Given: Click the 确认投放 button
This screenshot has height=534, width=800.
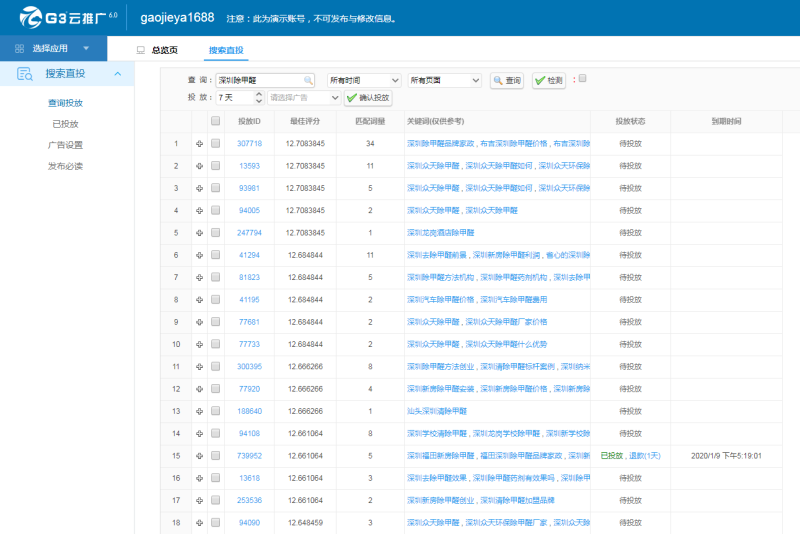Looking at the screenshot, I should pyautogui.click(x=368, y=97).
